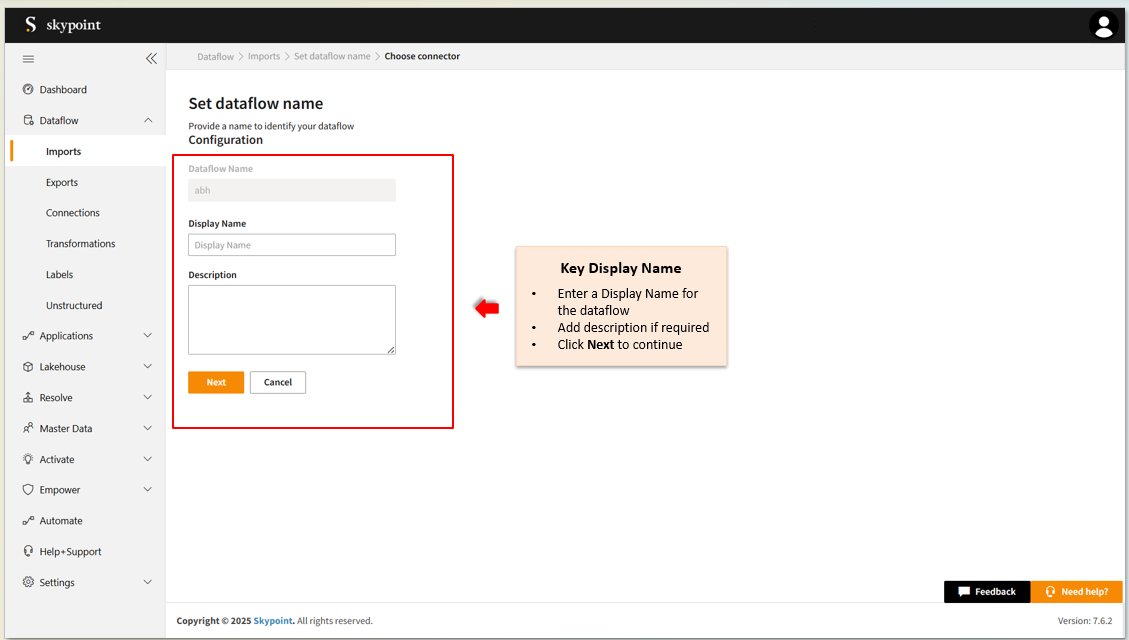Go to Transformations page
Viewport: 1129px width, 640px height.
80,244
